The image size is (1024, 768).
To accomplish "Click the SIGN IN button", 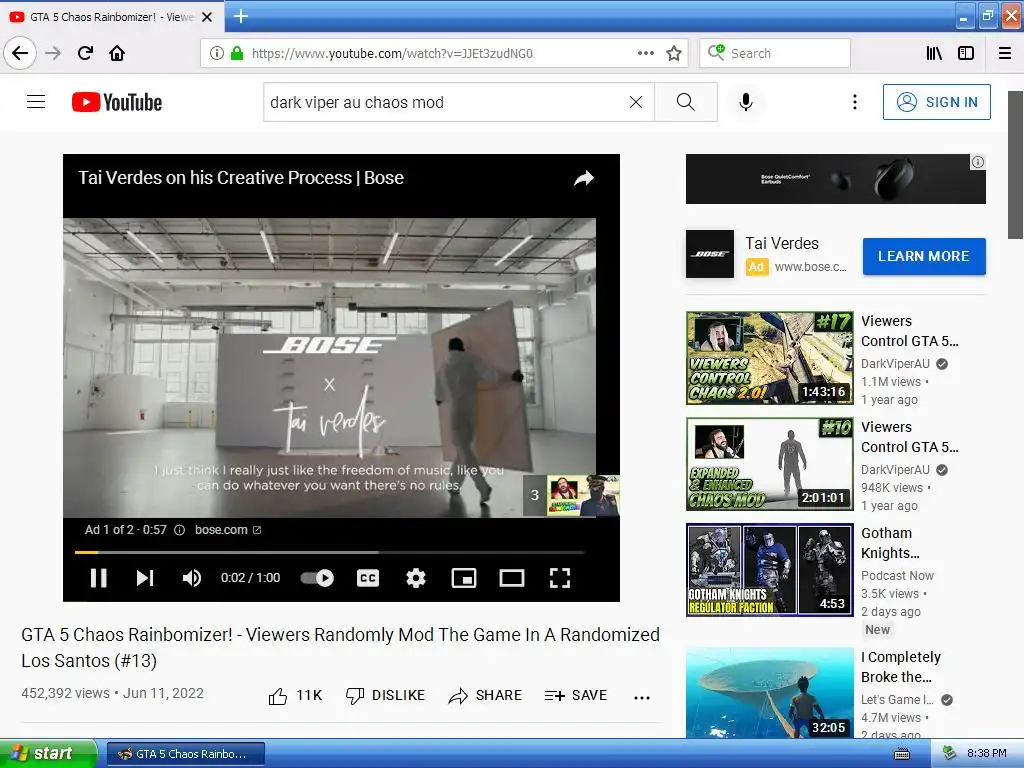I will [936, 102].
